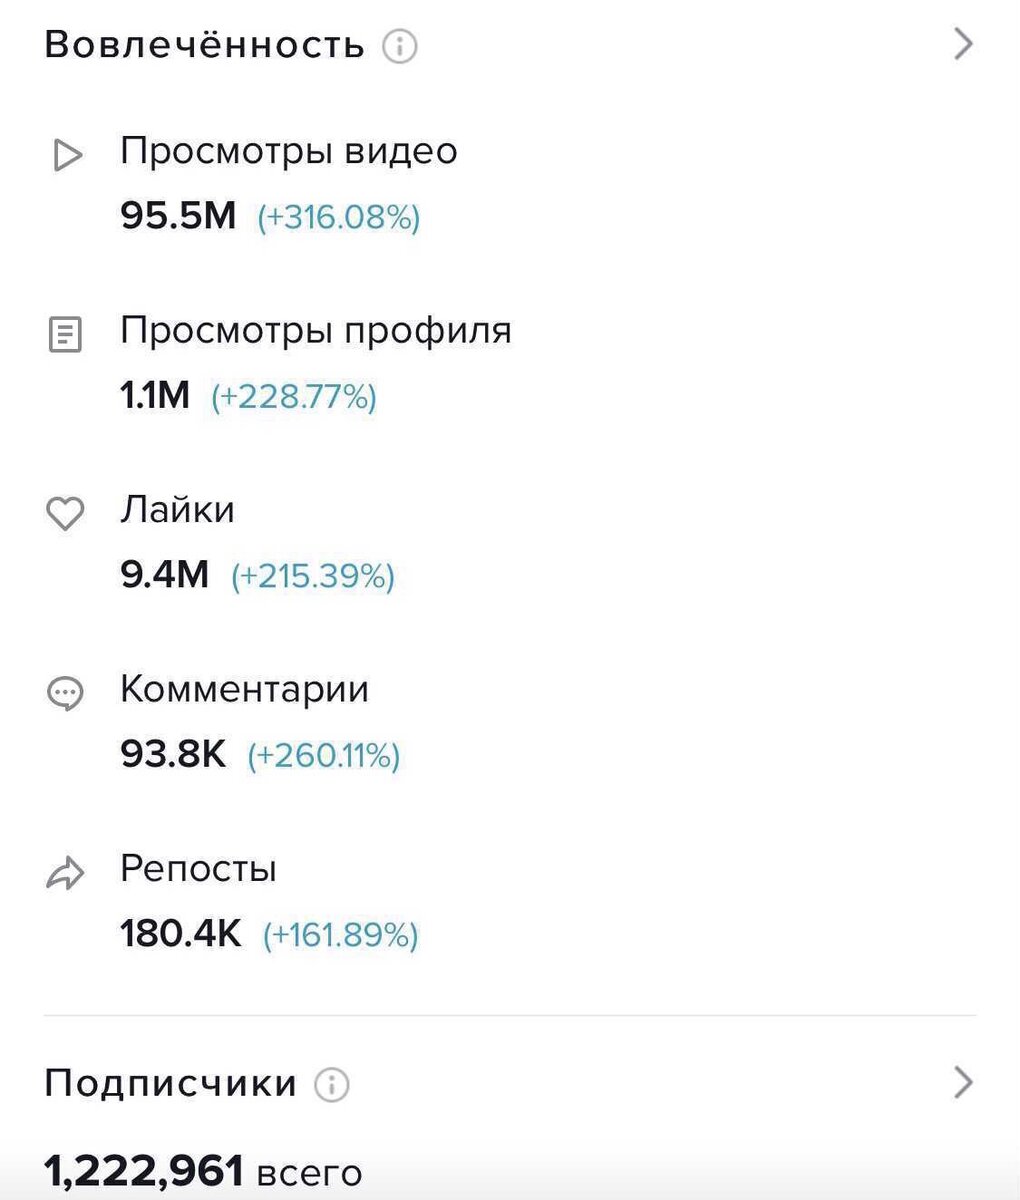Viewport: 1020px width, 1200px height.
Task: Click the heart icon beside Лайки
Action: point(66,514)
